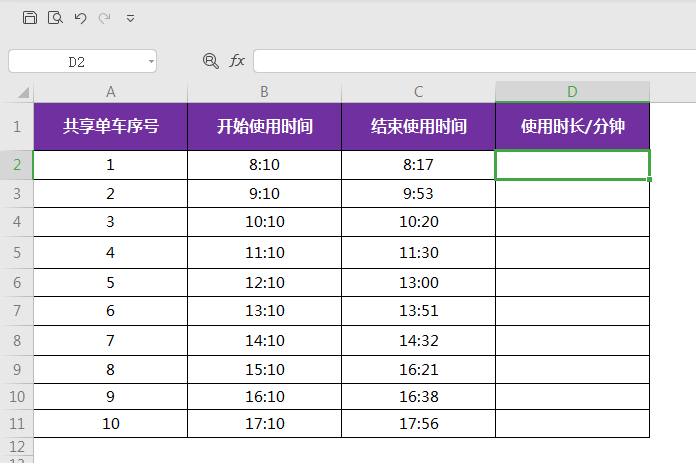
Task: Click the magnifier icon beside fx
Action: (x=210, y=61)
